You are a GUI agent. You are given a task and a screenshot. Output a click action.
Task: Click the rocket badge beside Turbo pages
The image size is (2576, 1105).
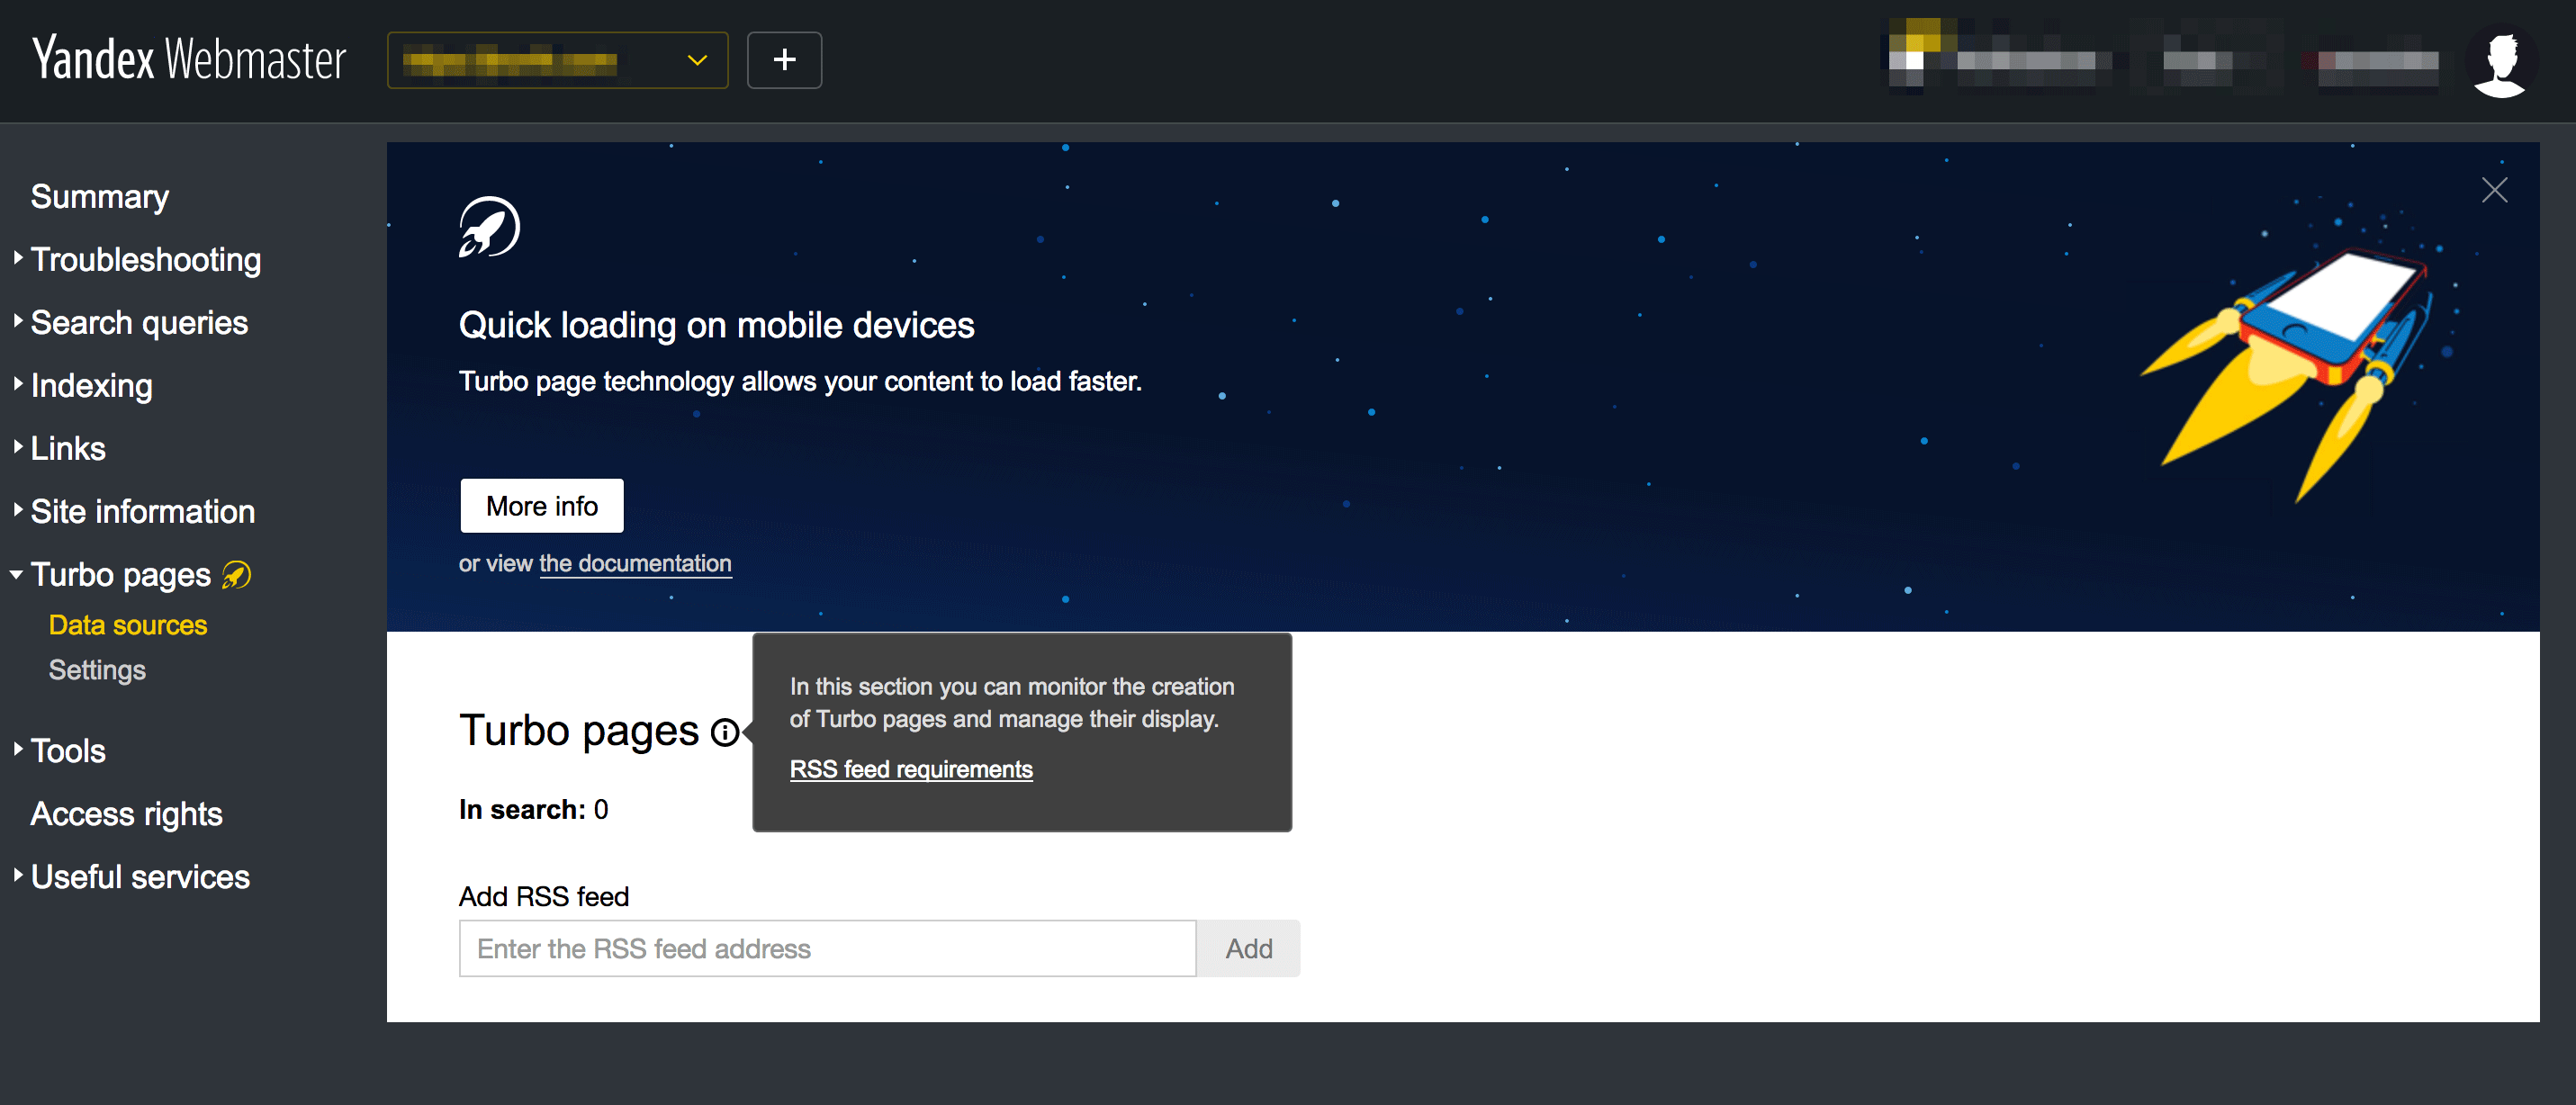(234, 574)
